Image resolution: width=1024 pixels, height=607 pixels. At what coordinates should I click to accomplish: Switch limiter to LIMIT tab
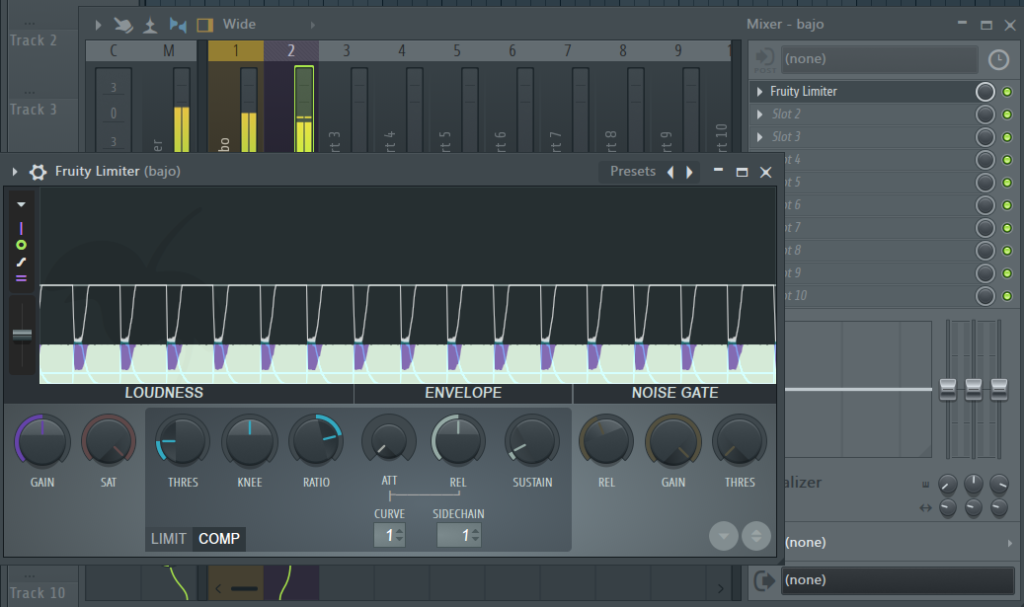[168, 539]
